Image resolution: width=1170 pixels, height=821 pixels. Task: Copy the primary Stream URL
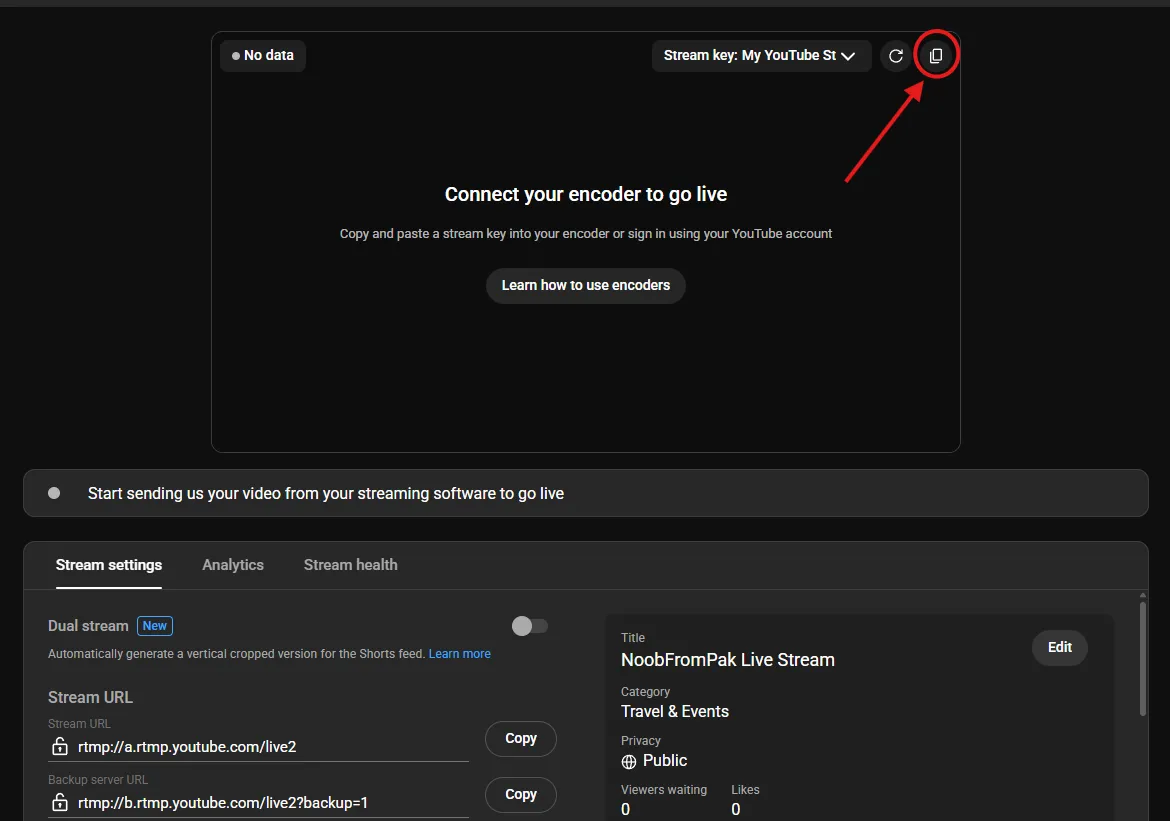[x=520, y=739]
